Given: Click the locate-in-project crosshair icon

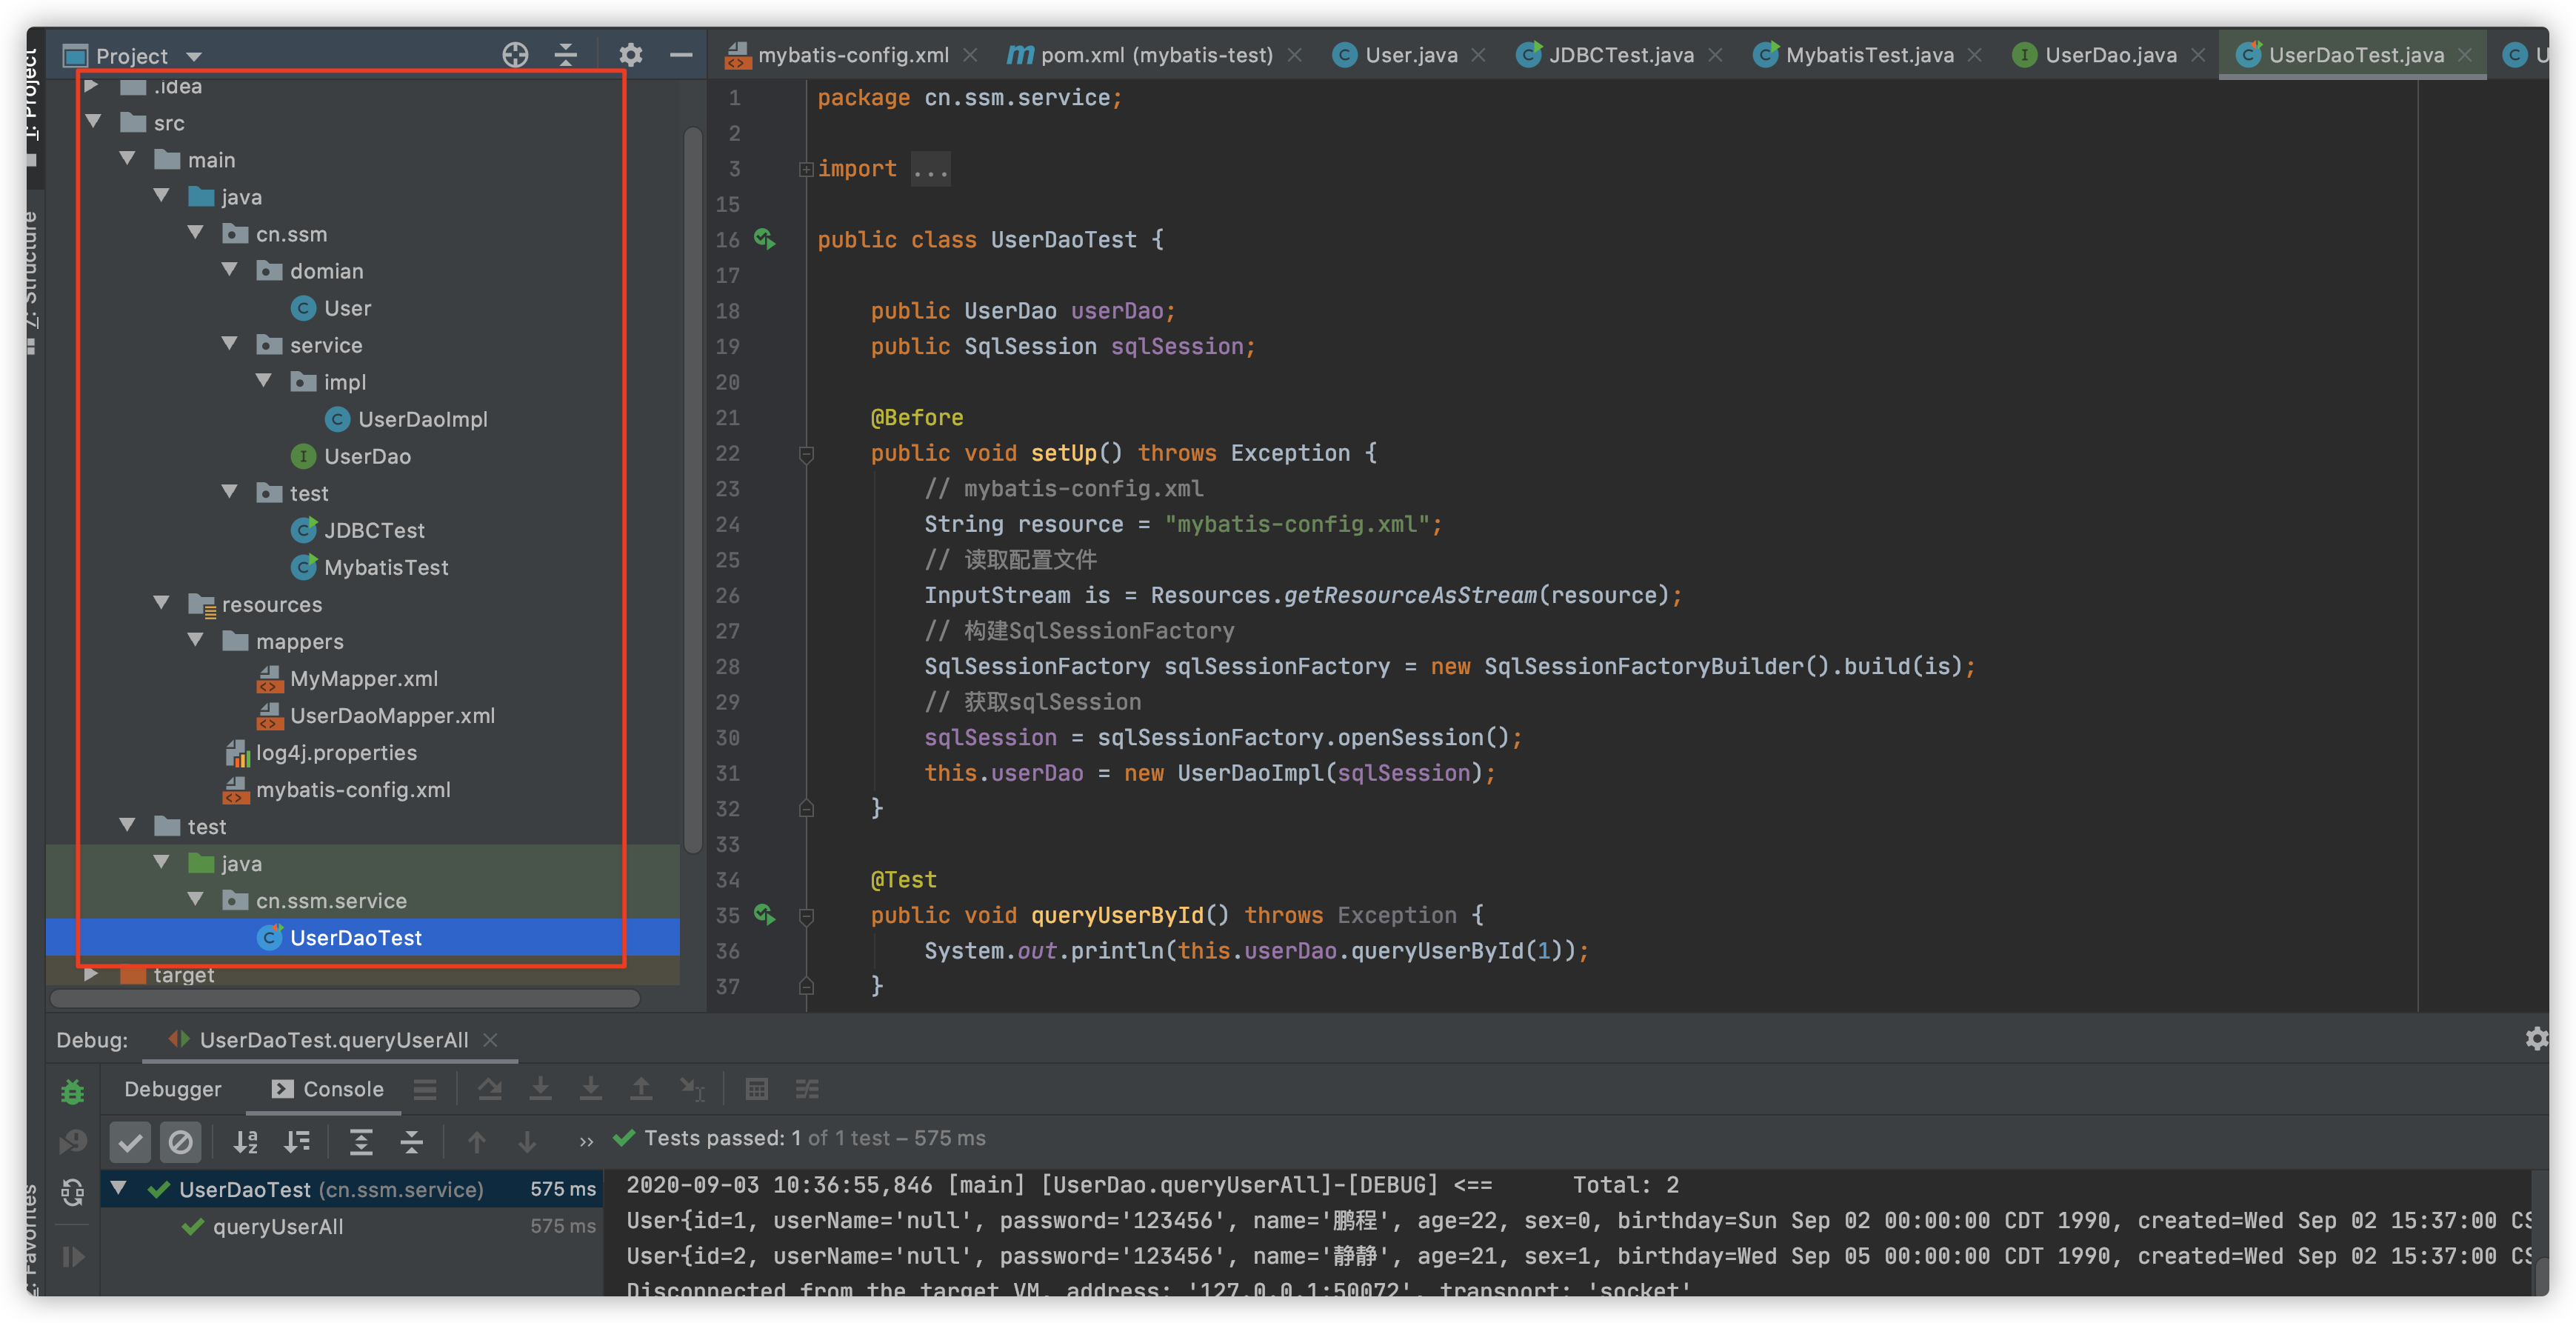Looking at the screenshot, I should pyautogui.click(x=515, y=55).
